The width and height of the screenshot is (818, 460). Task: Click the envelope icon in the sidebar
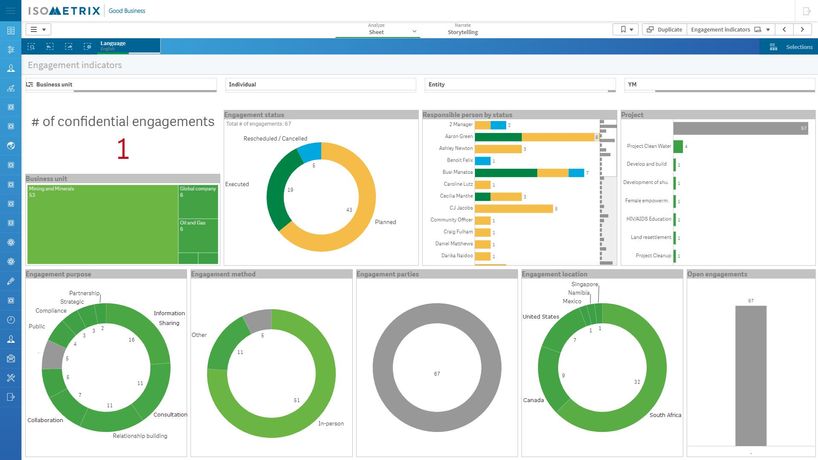[x=10, y=358]
